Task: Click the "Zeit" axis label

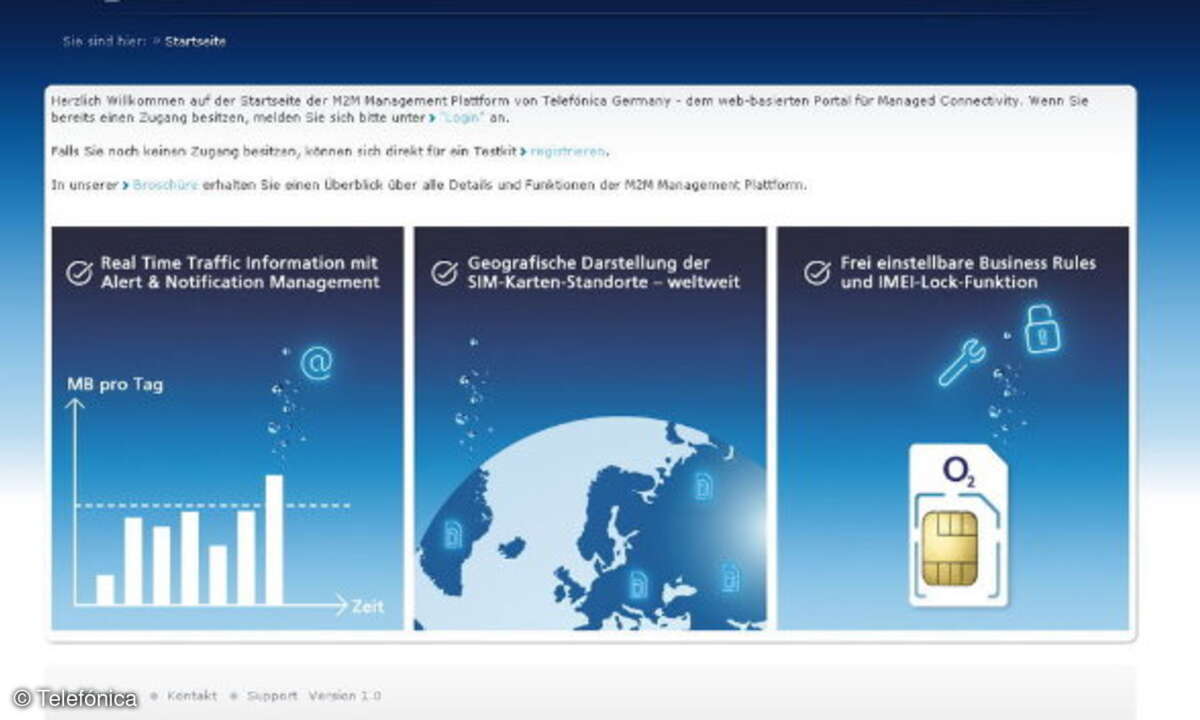Action: pos(367,606)
